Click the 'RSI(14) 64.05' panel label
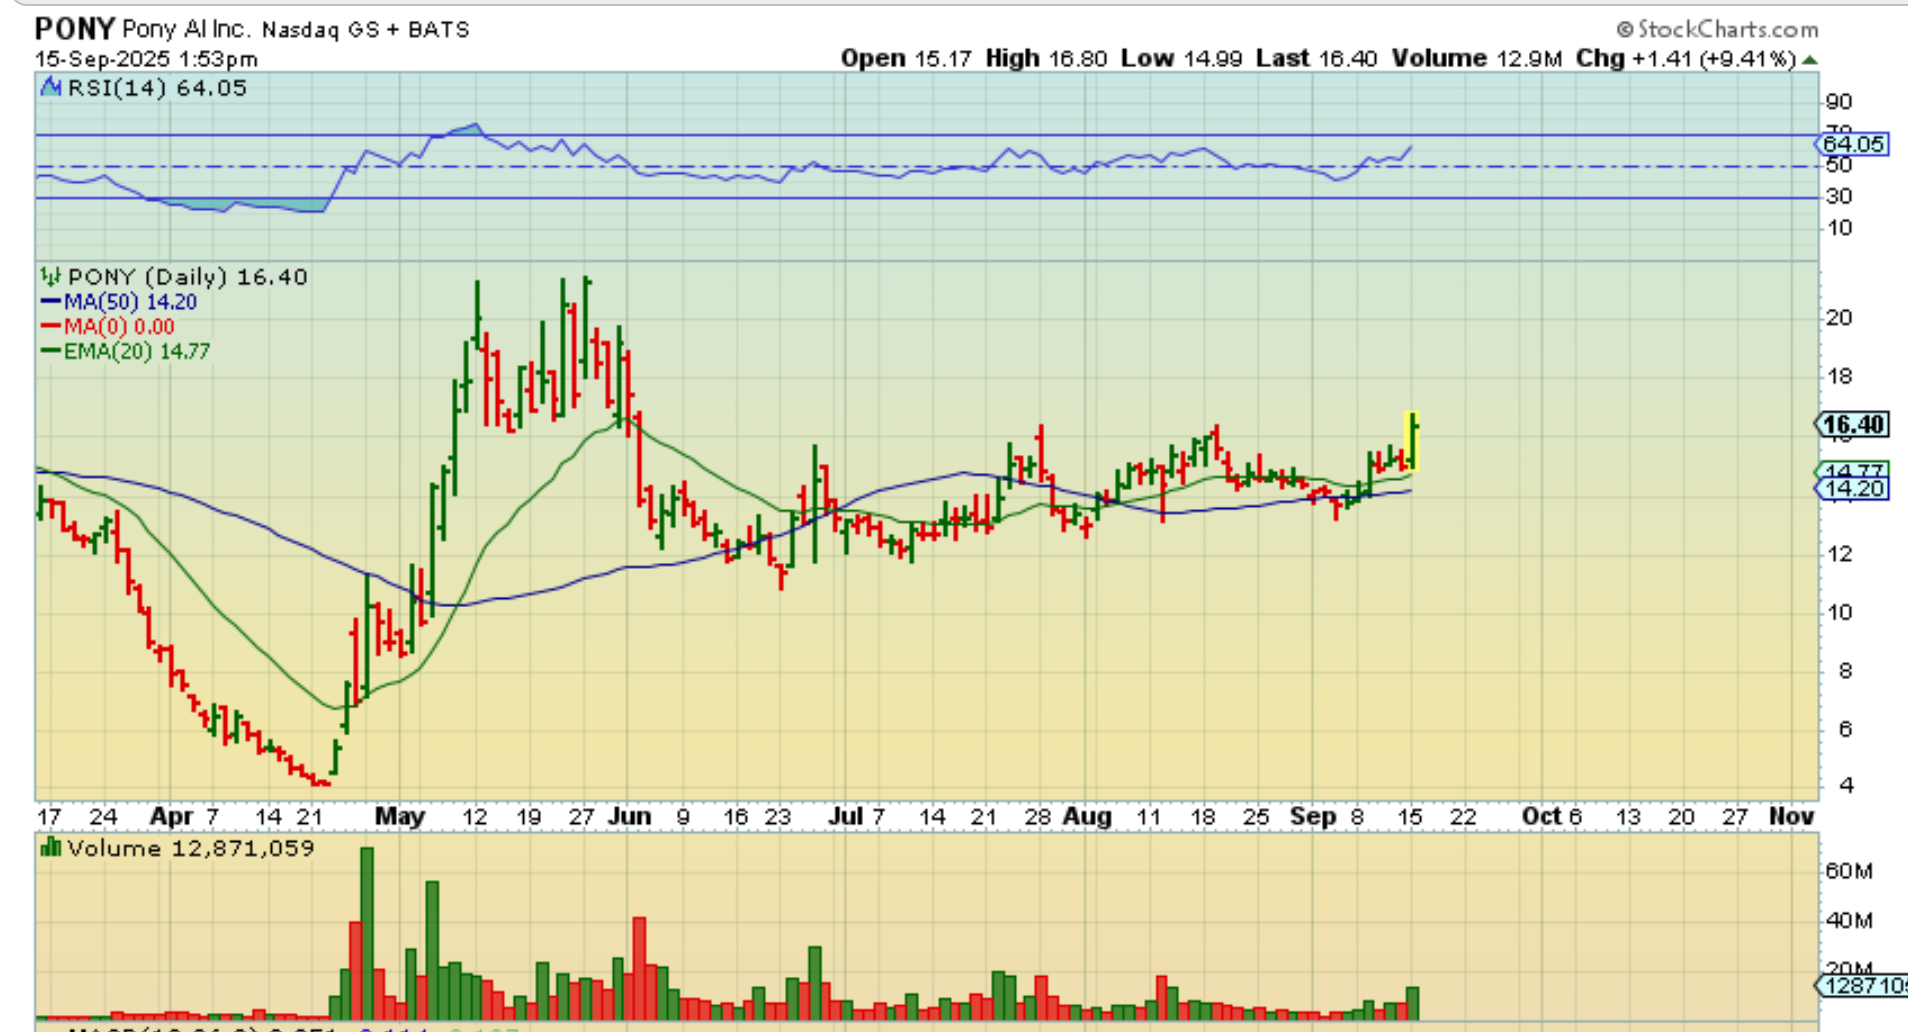 click(x=157, y=88)
